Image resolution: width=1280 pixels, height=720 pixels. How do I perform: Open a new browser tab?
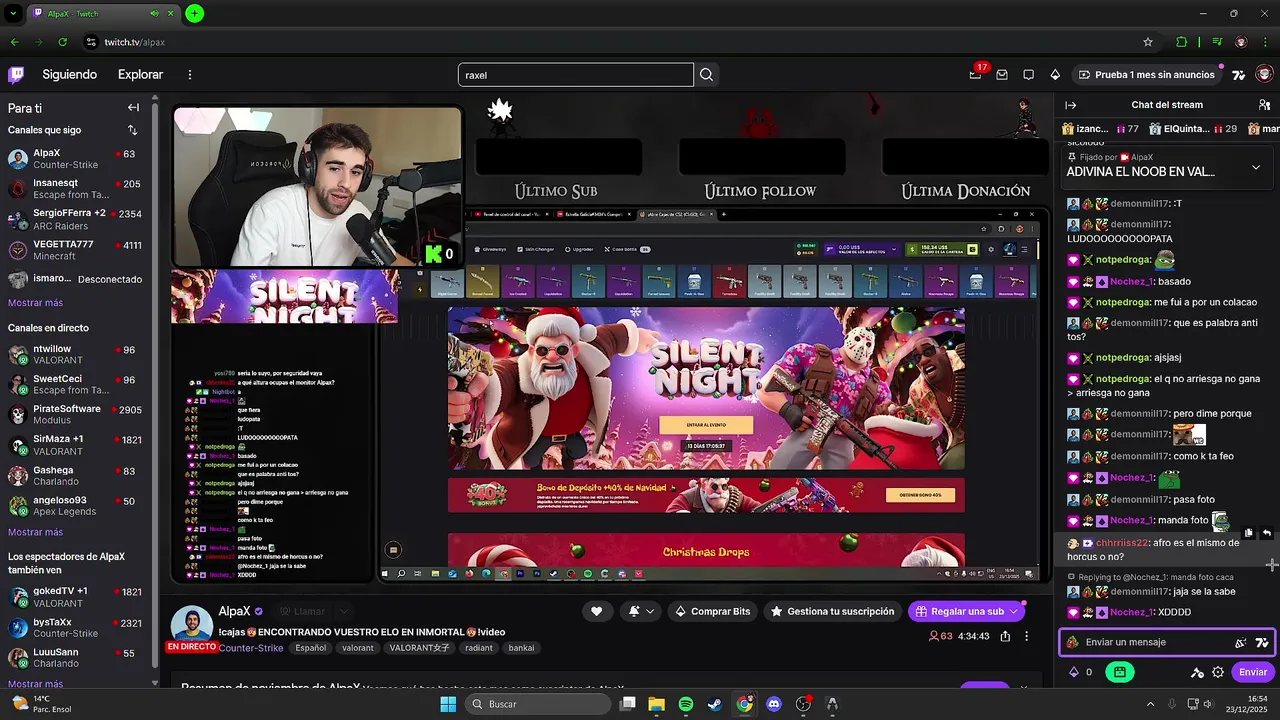[195, 13]
